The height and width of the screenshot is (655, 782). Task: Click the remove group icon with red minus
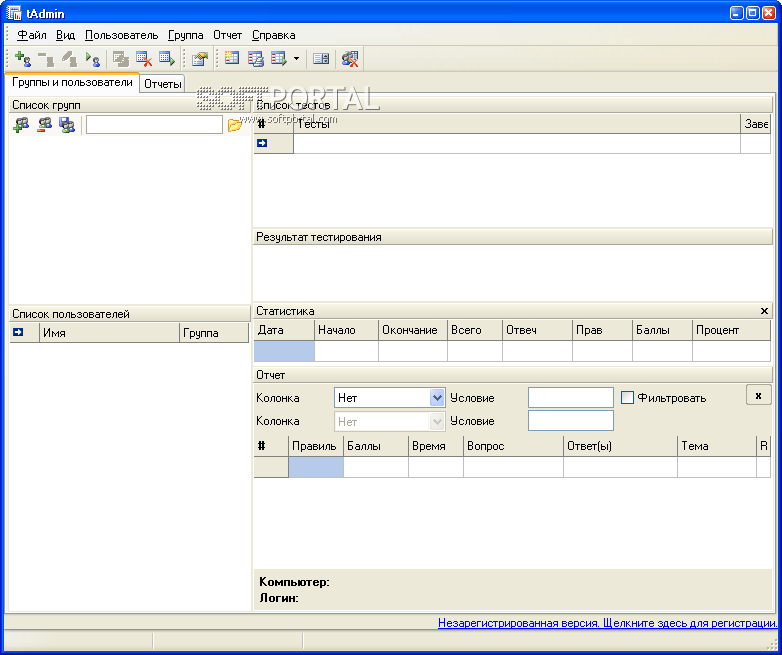(x=44, y=125)
